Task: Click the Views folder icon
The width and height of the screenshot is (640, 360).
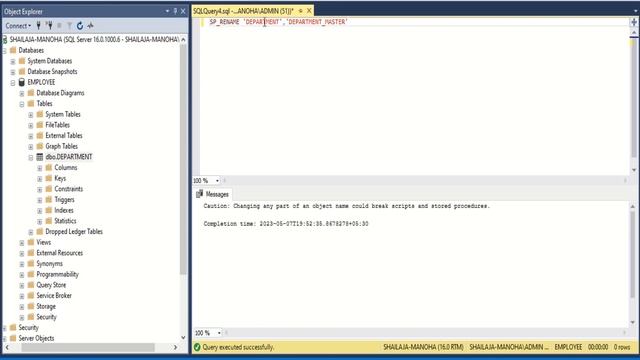Action: 31,242
